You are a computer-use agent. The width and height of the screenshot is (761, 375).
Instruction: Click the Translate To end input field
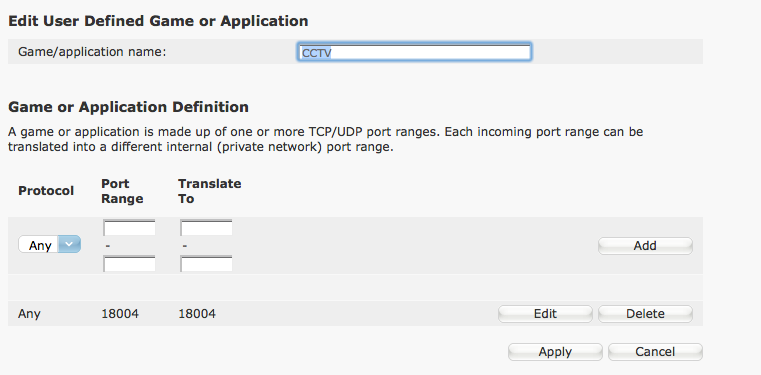[x=206, y=263]
